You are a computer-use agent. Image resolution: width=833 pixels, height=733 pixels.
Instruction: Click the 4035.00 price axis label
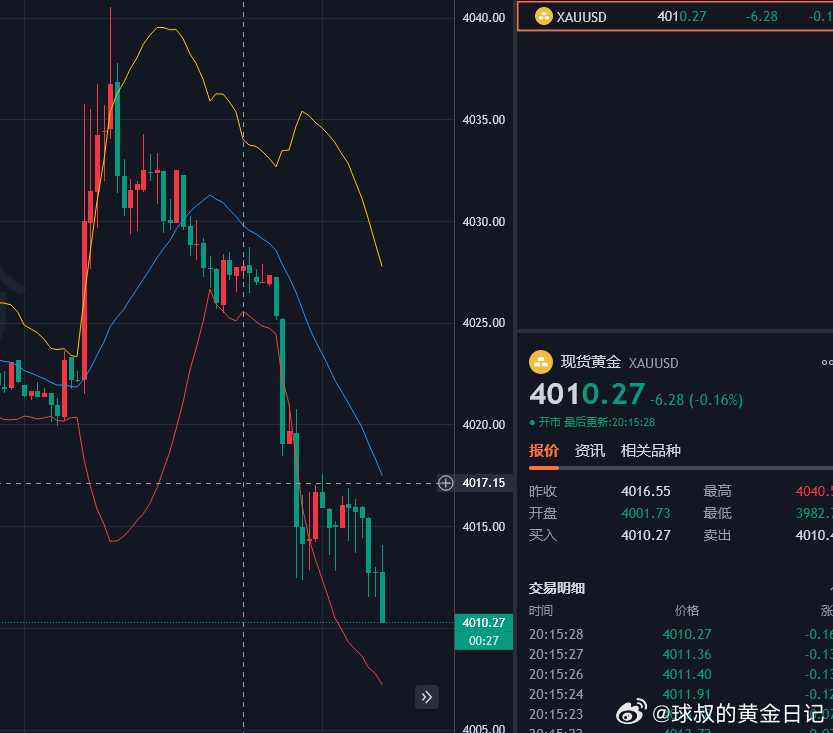point(483,120)
